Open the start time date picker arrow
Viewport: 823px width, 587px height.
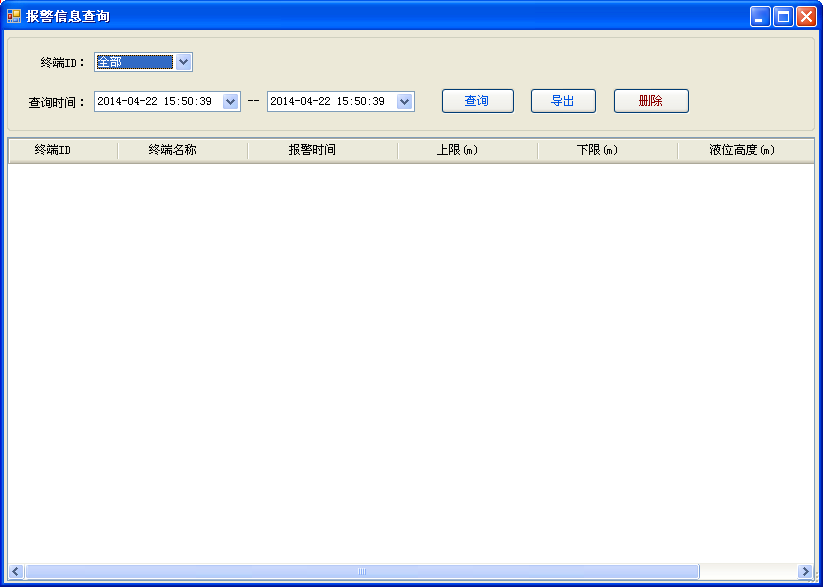pyautogui.click(x=230, y=101)
